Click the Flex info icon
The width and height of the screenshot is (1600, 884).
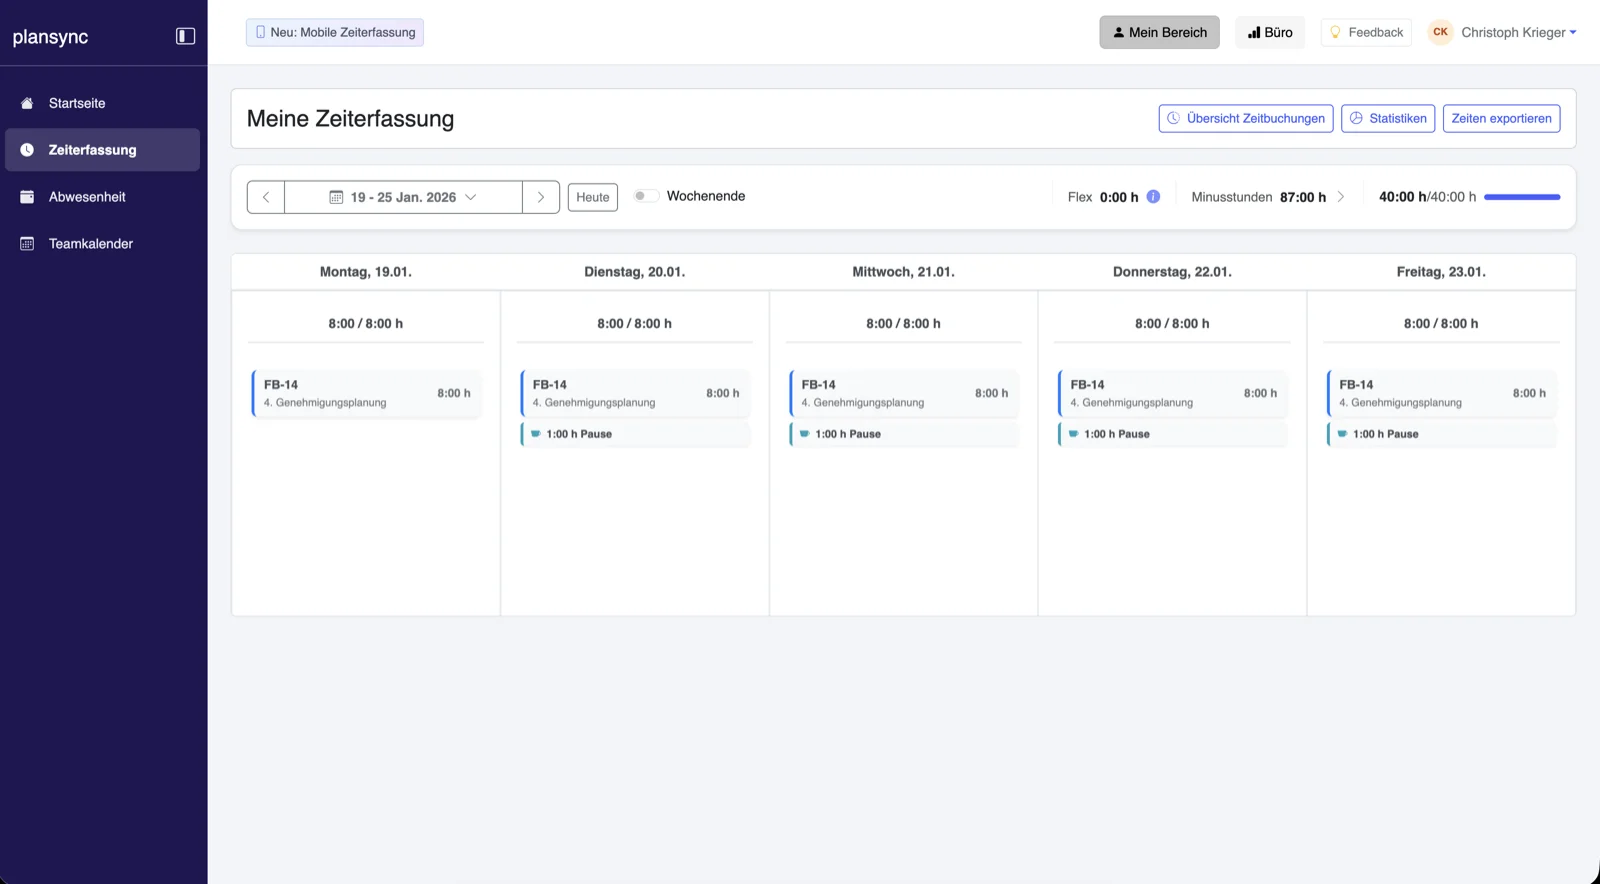1153,197
